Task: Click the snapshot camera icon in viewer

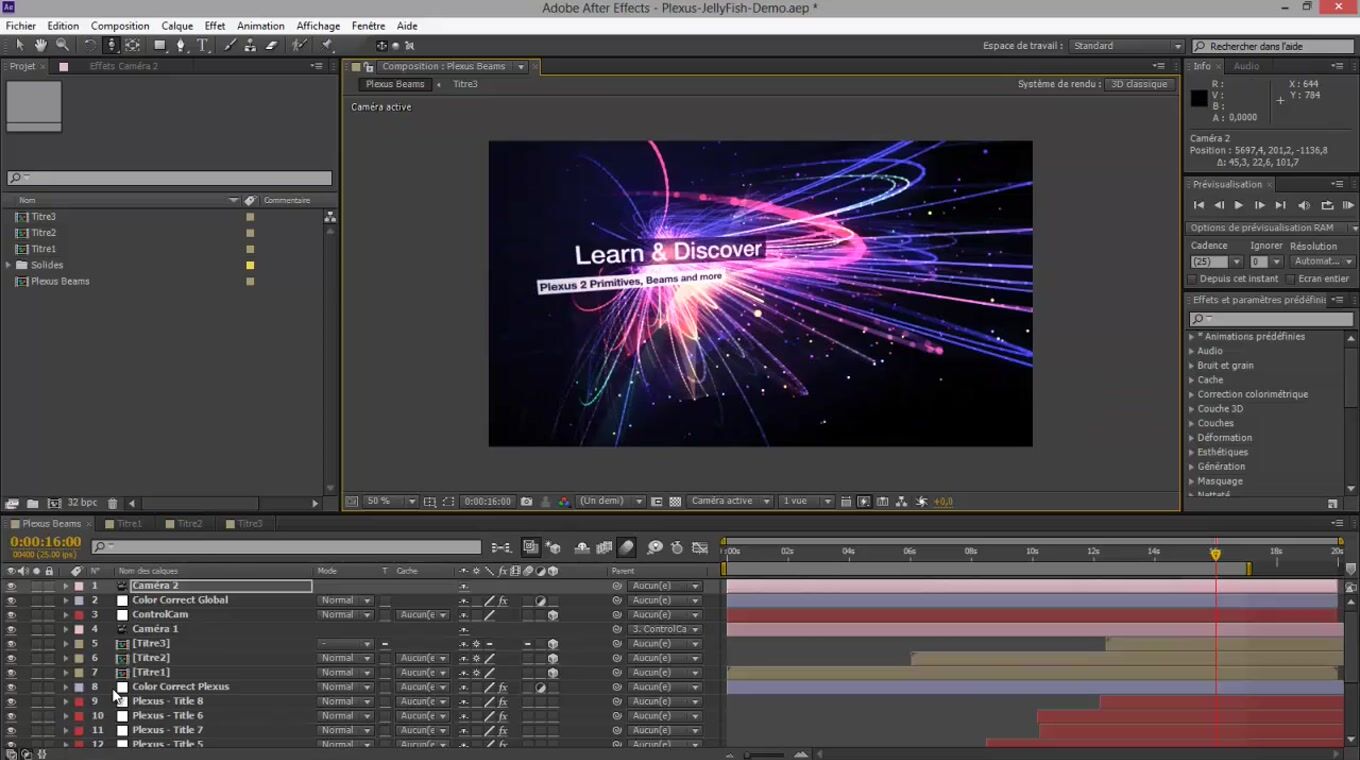Action: point(526,501)
